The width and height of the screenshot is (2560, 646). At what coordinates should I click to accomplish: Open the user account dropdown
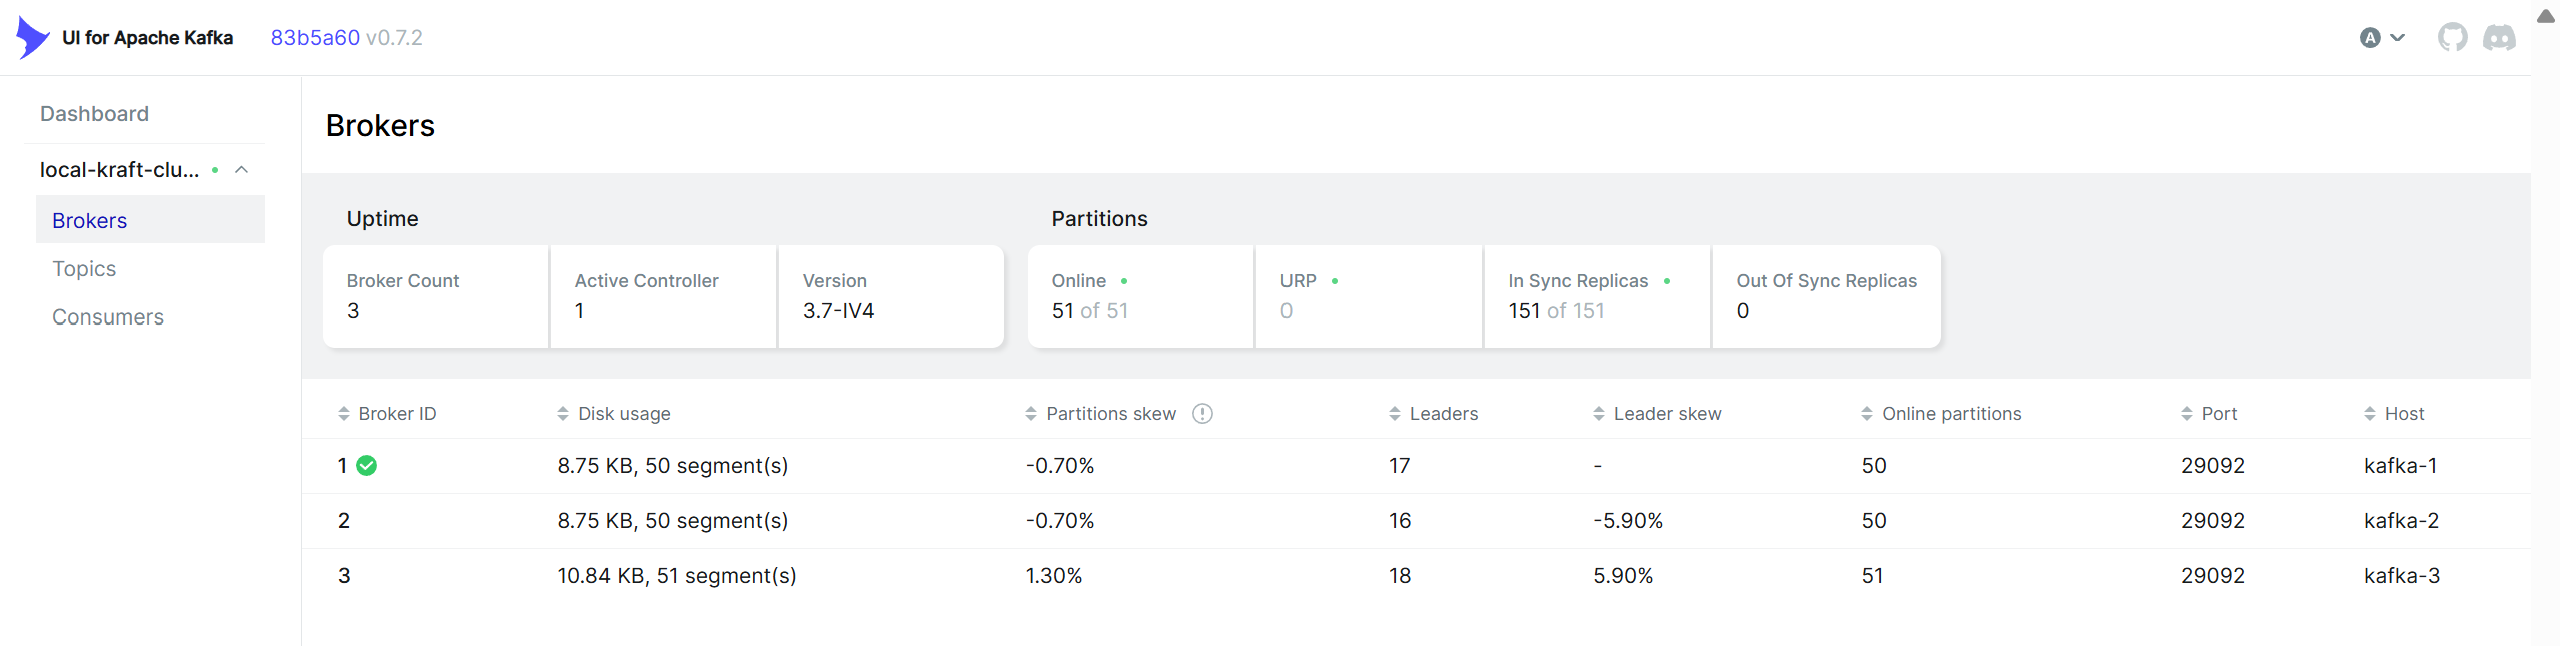pyautogui.click(x=2382, y=38)
